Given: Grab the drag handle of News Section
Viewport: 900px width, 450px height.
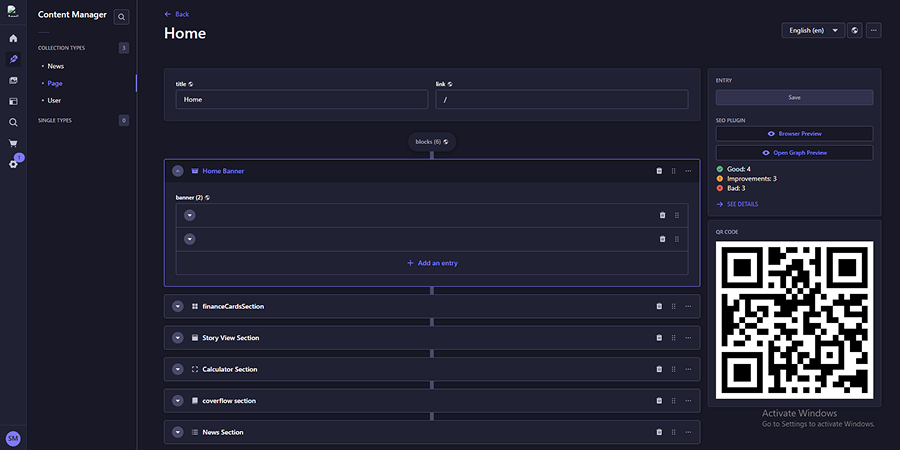Looking at the screenshot, I should pyautogui.click(x=674, y=432).
